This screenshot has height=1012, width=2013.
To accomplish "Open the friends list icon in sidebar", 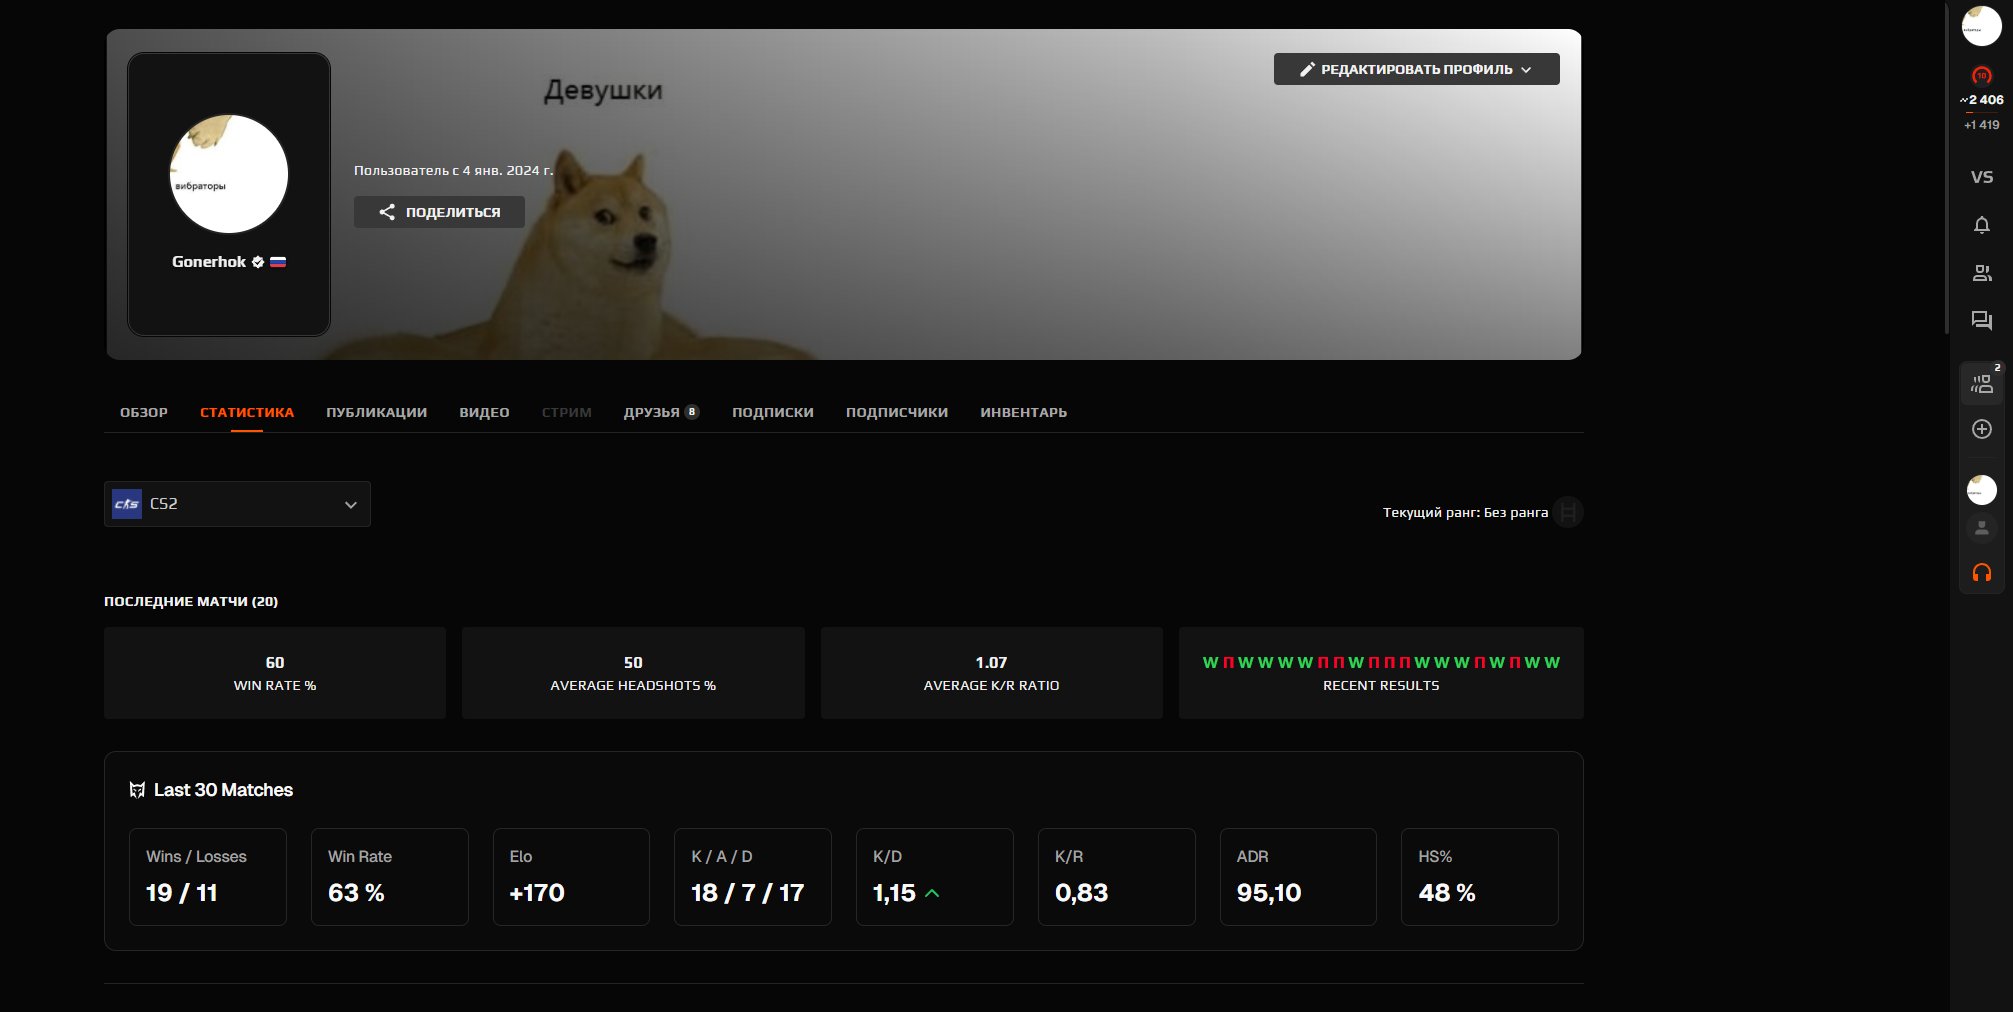I will click(x=1981, y=273).
